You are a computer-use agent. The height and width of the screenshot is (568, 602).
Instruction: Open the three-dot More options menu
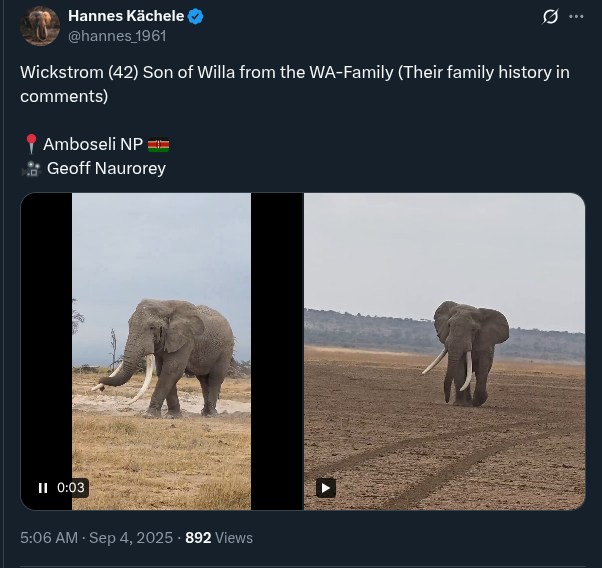(x=576, y=17)
